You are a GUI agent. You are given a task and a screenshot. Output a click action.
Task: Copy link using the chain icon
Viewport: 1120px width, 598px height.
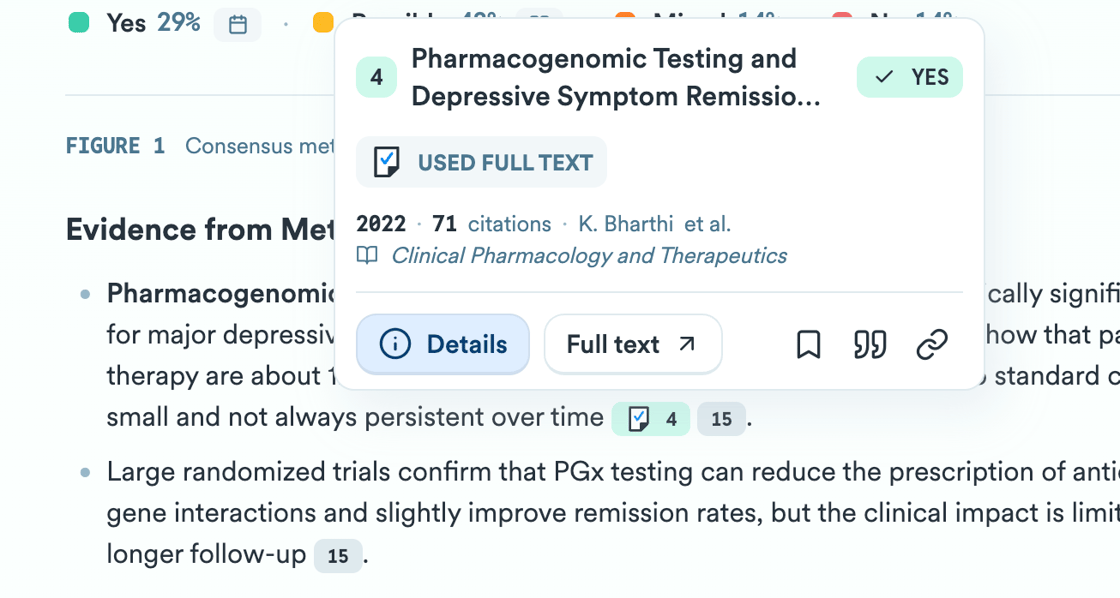click(x=932, y=345)
